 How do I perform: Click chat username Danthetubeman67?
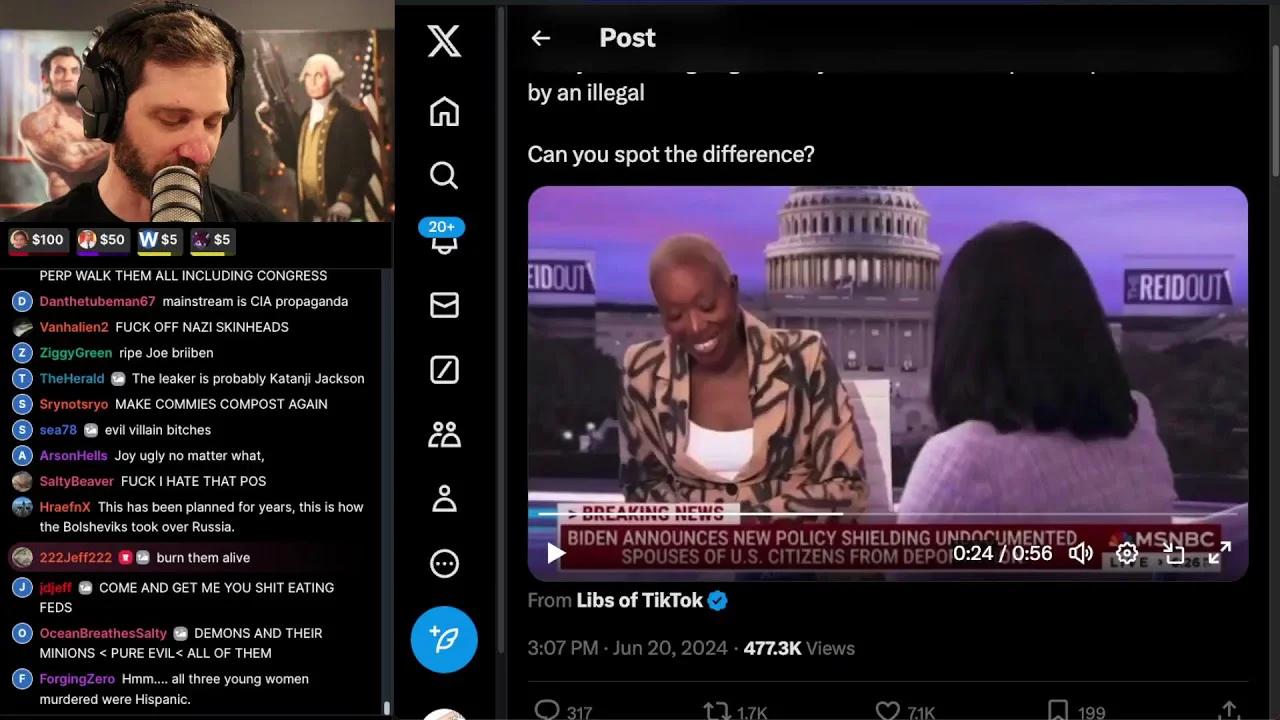point(98,301)
